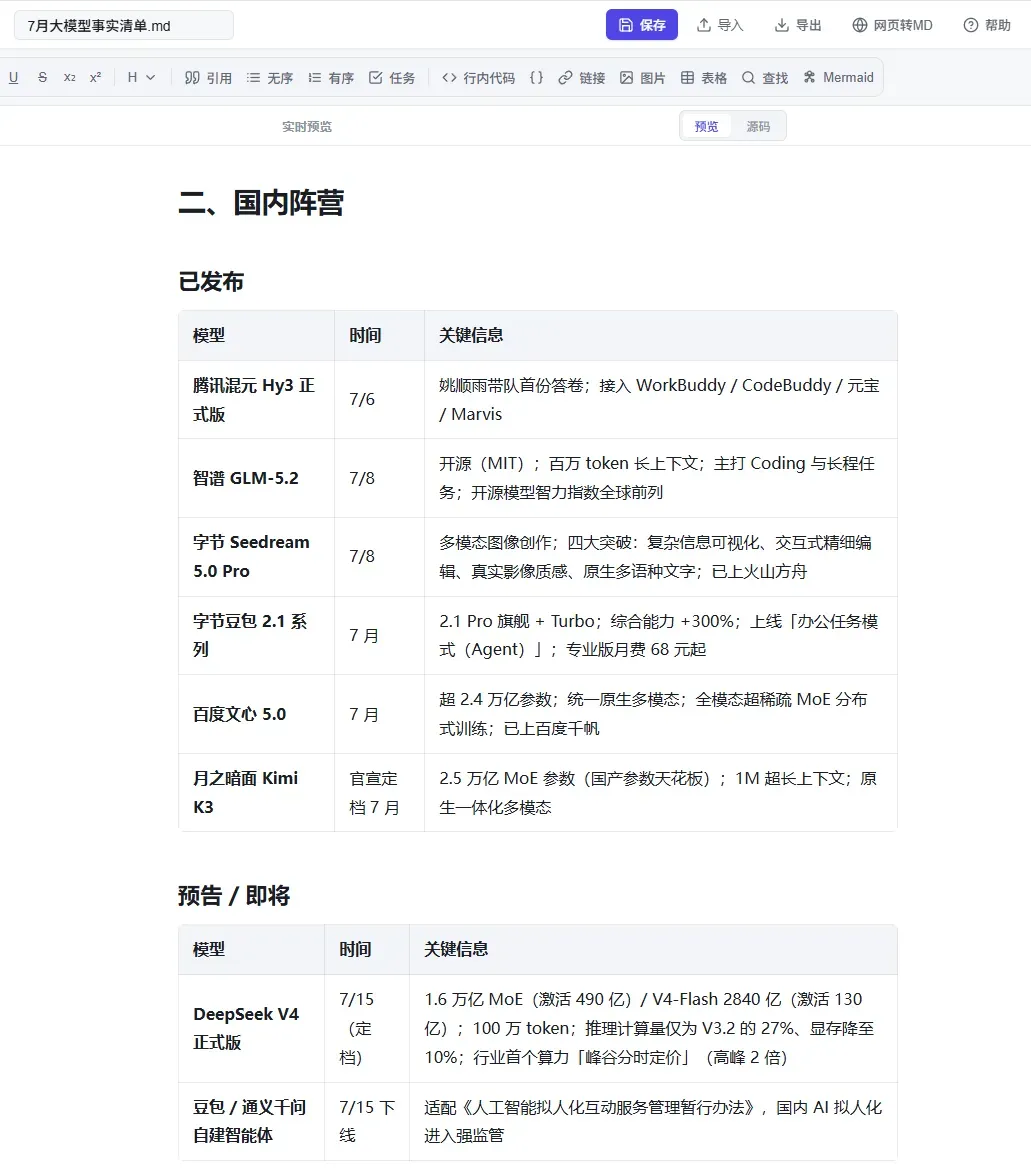Select the cell 百度文心 5.0
The width and height of the screenshot is (1031, 1175).
click(256, 714)
